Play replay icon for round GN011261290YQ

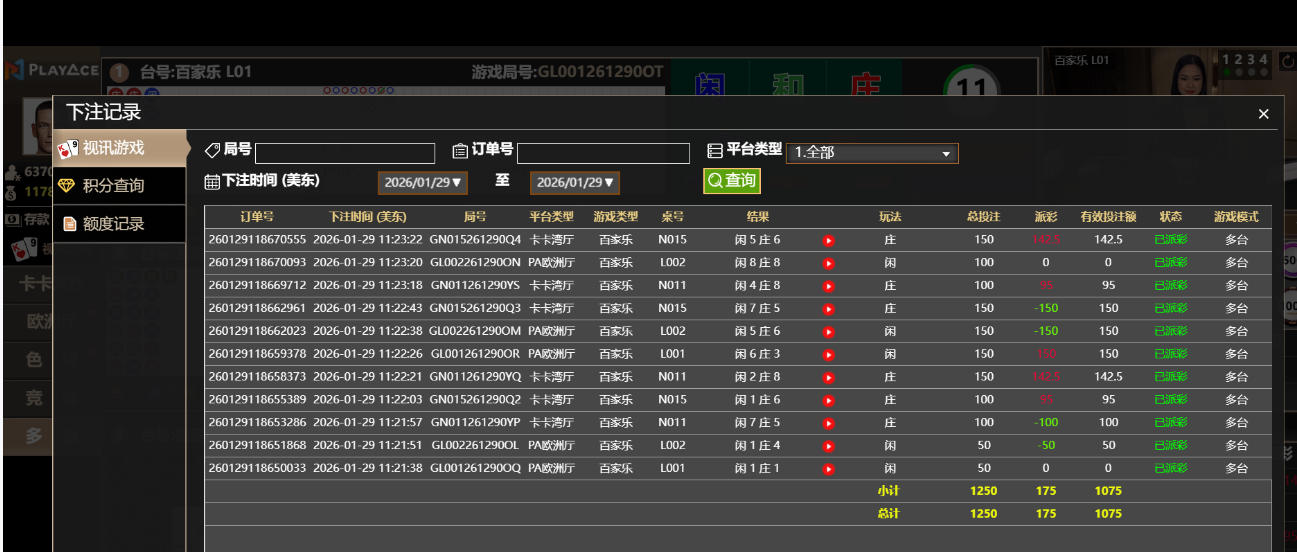click(x=828, y=377)
